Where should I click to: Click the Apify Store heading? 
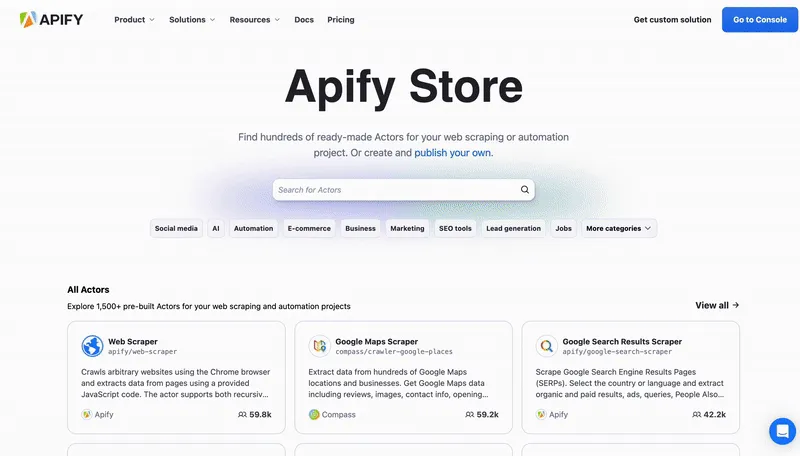point(404,87)
